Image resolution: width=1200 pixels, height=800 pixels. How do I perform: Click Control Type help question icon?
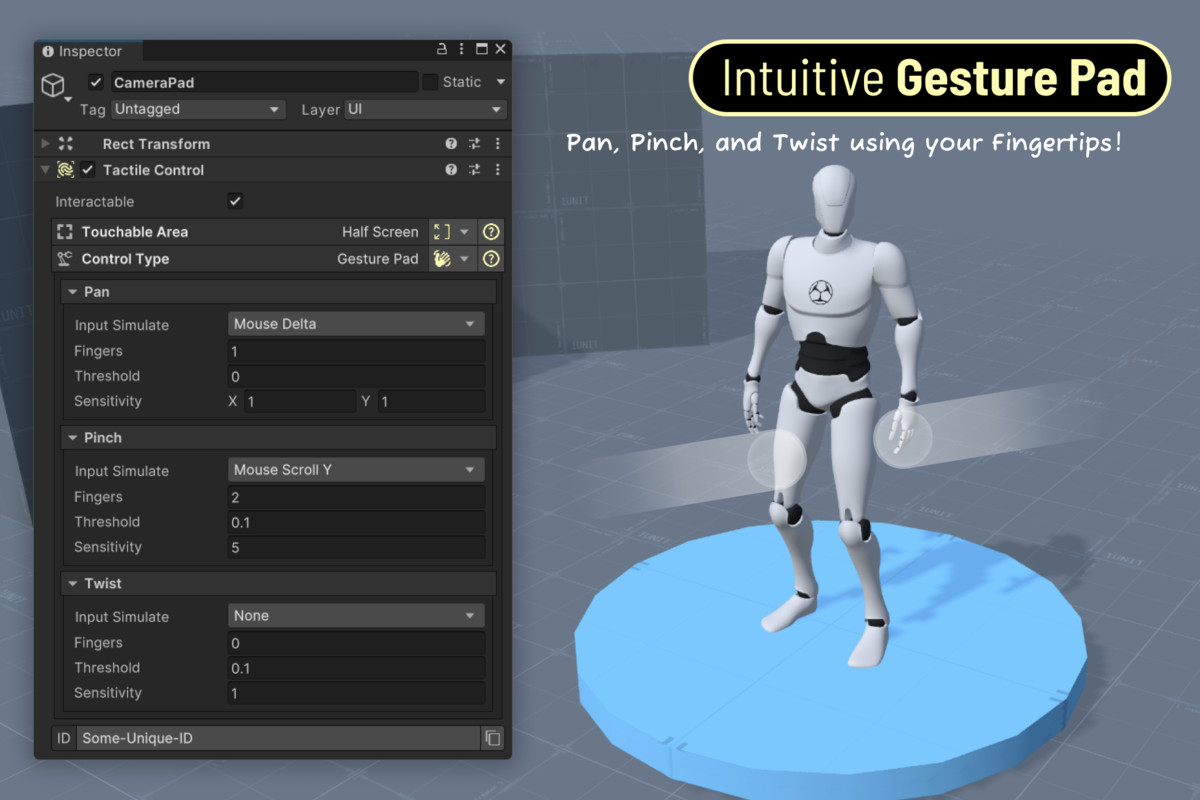(491, 259)
